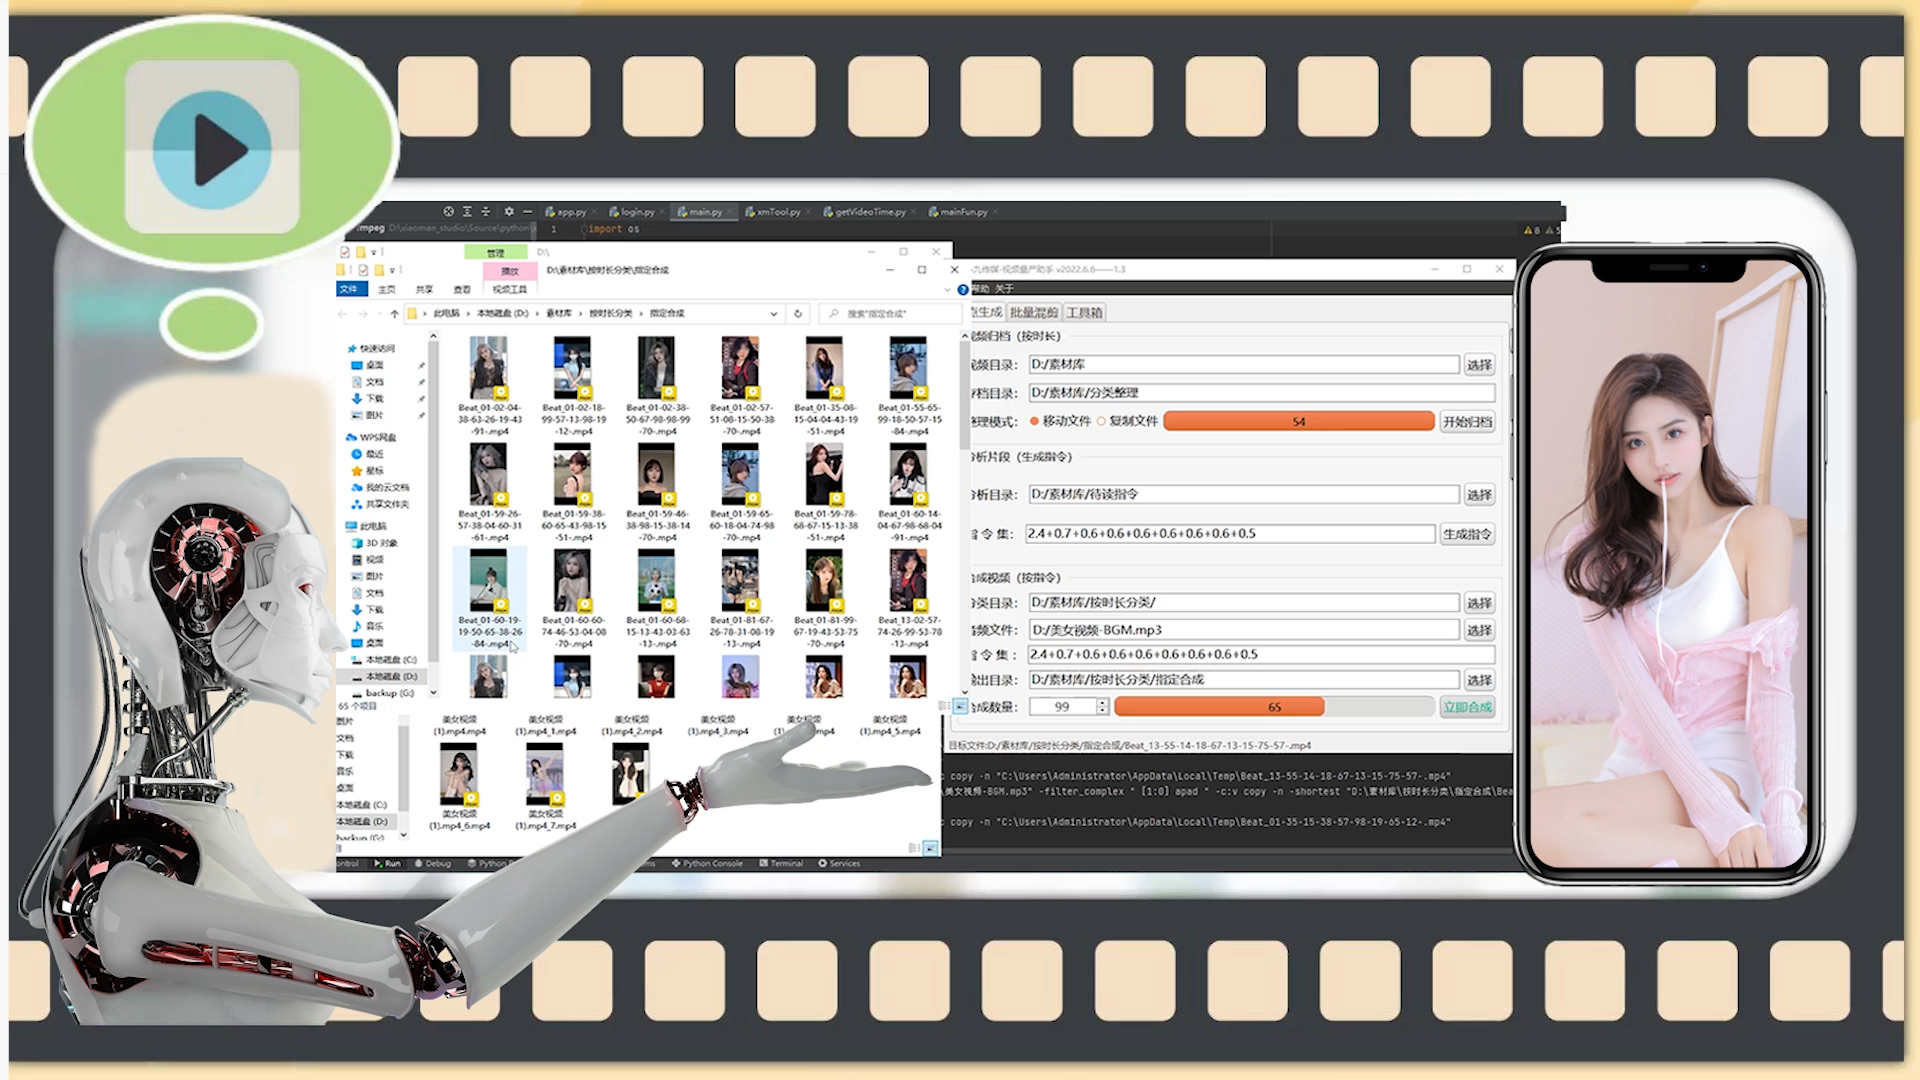Screen dimensions: 1920x1080
Task: Select the Beat_13-02-57-74-26-99-53-78-13 video file
Action: click(x=910, y=599)
